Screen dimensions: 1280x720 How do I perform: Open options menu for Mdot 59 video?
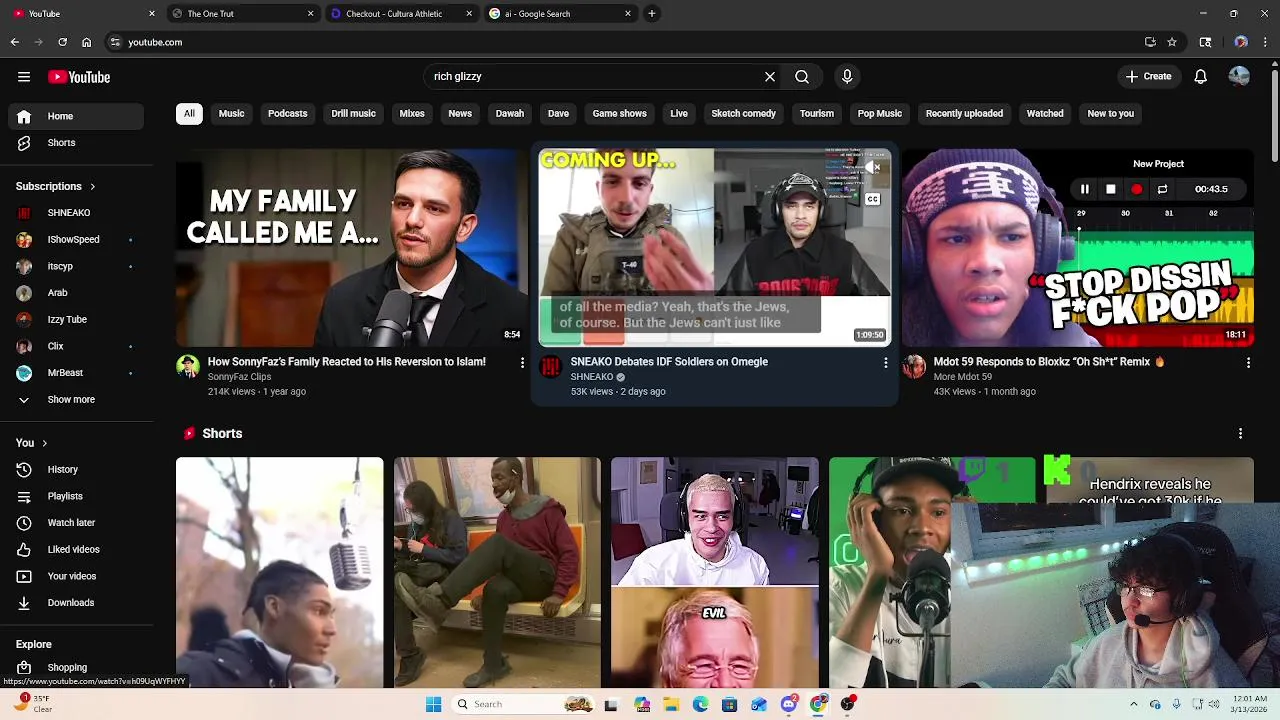(x=1248, y=363)
